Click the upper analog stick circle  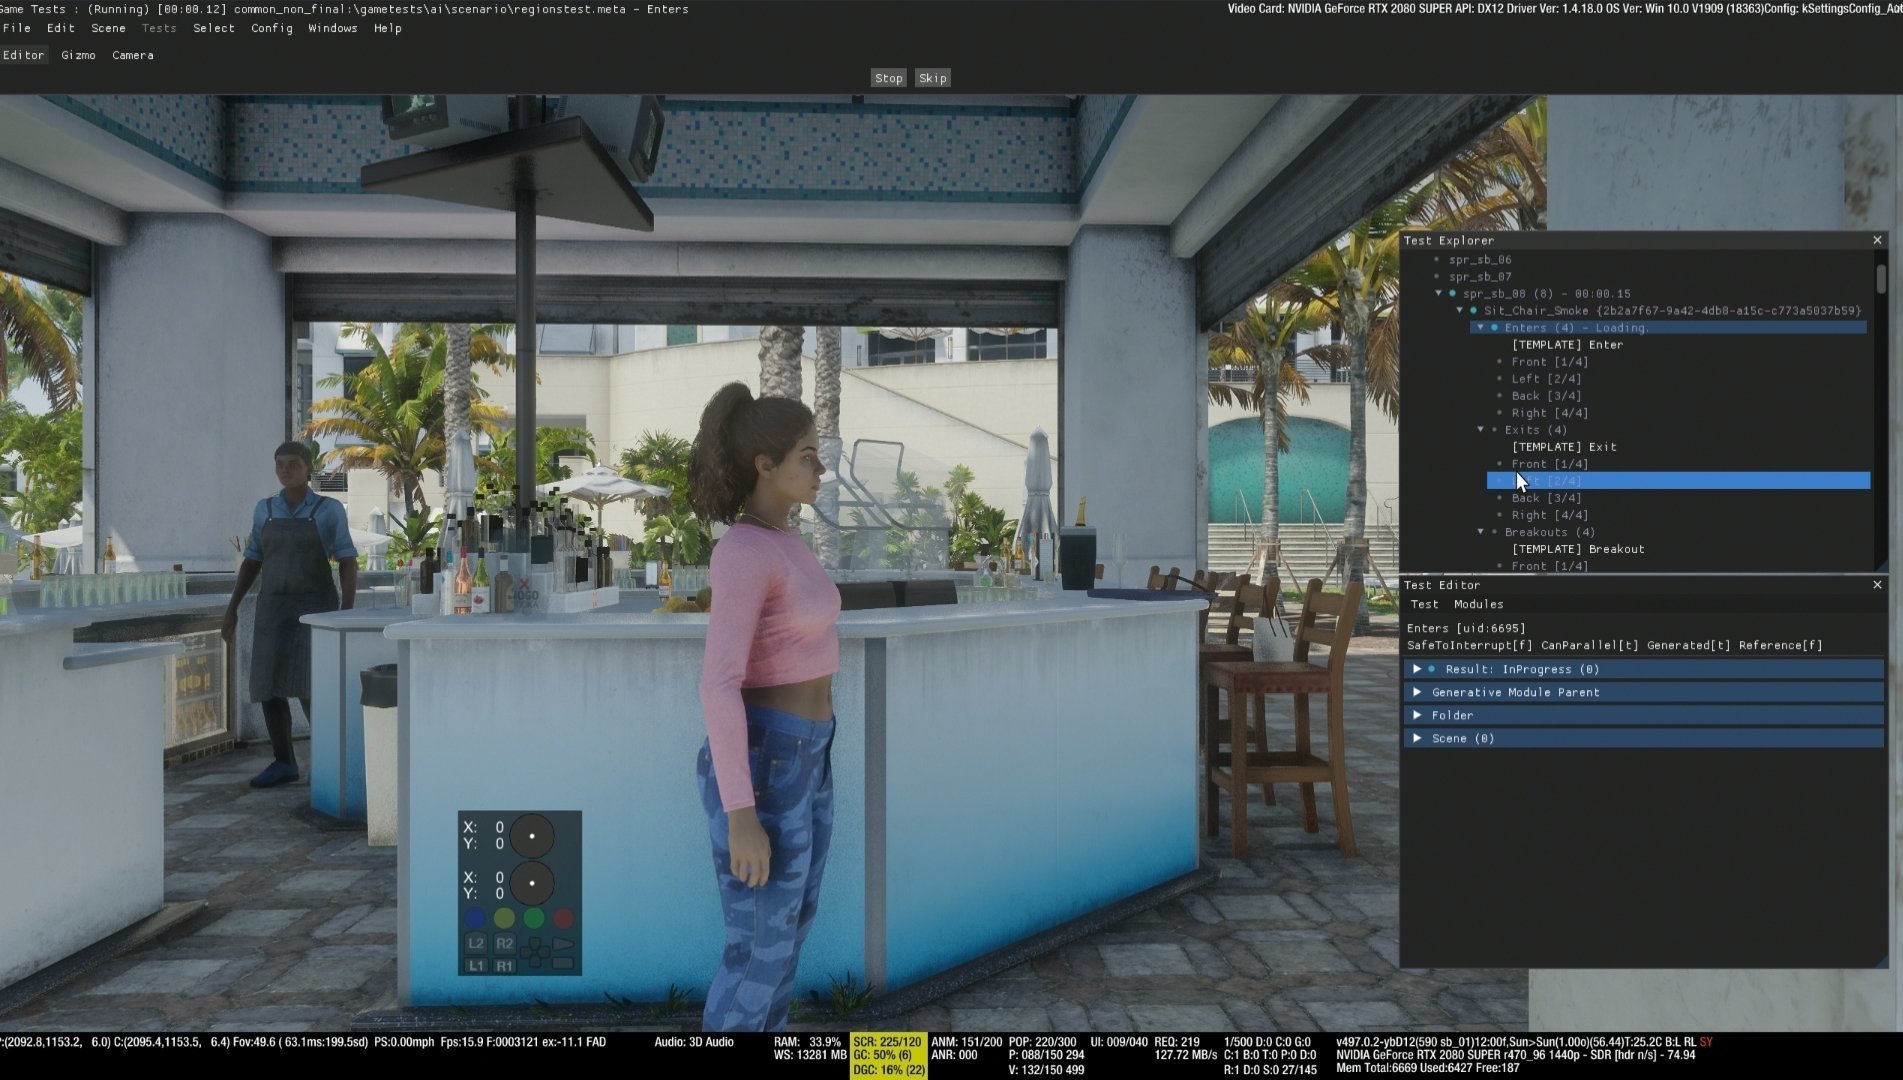[531, 835]
